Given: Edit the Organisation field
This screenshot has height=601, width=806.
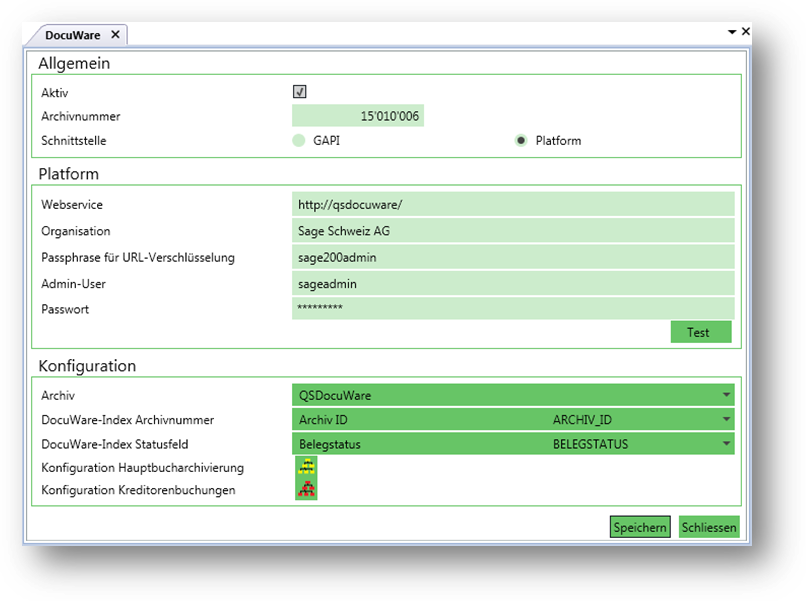Looking at the screenshot, I should (513, 231).
